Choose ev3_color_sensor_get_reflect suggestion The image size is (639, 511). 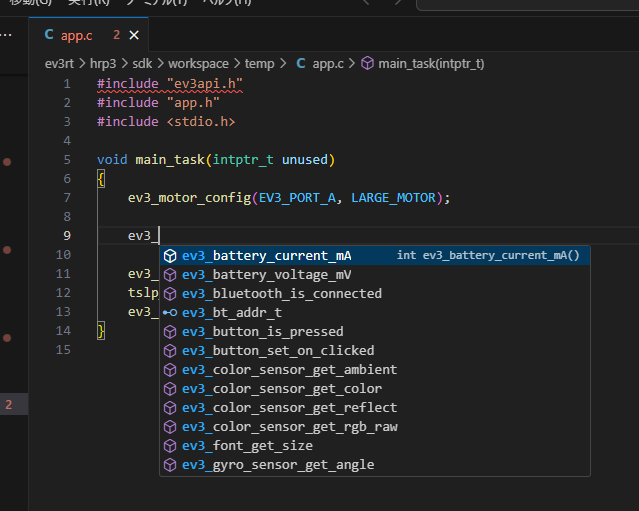pos(375,408)
